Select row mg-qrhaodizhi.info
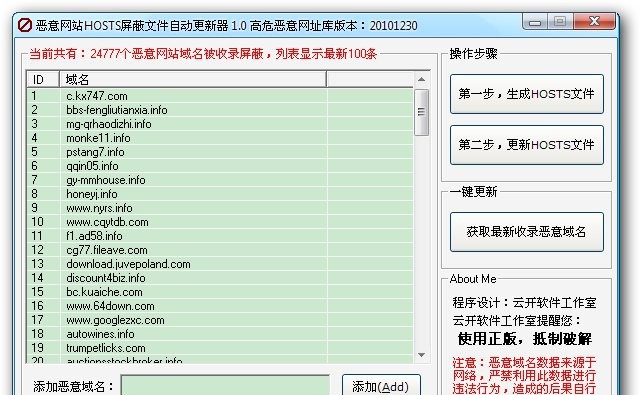 click(x=220, y=124)
